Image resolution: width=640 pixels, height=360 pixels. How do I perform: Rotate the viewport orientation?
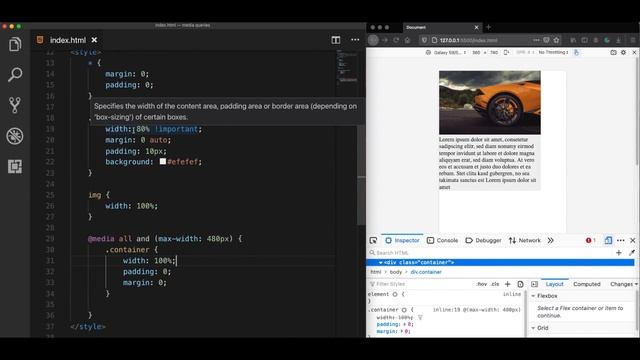click(x=507, y=52)
